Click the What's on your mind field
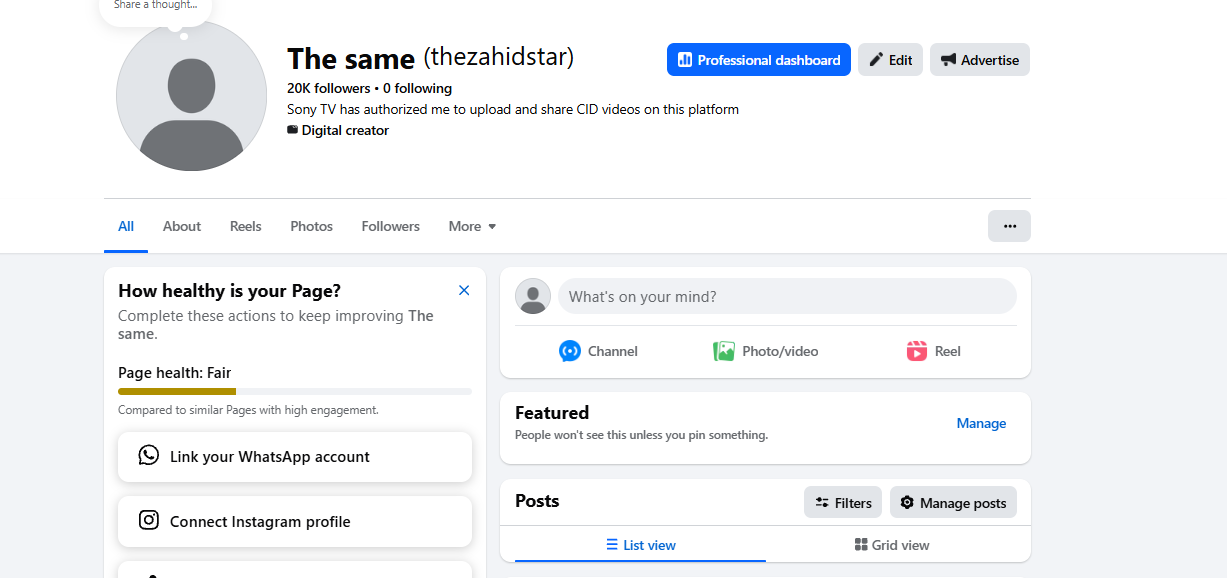The width and height of the screenshot is (1227, 578). tap(787, 296)
